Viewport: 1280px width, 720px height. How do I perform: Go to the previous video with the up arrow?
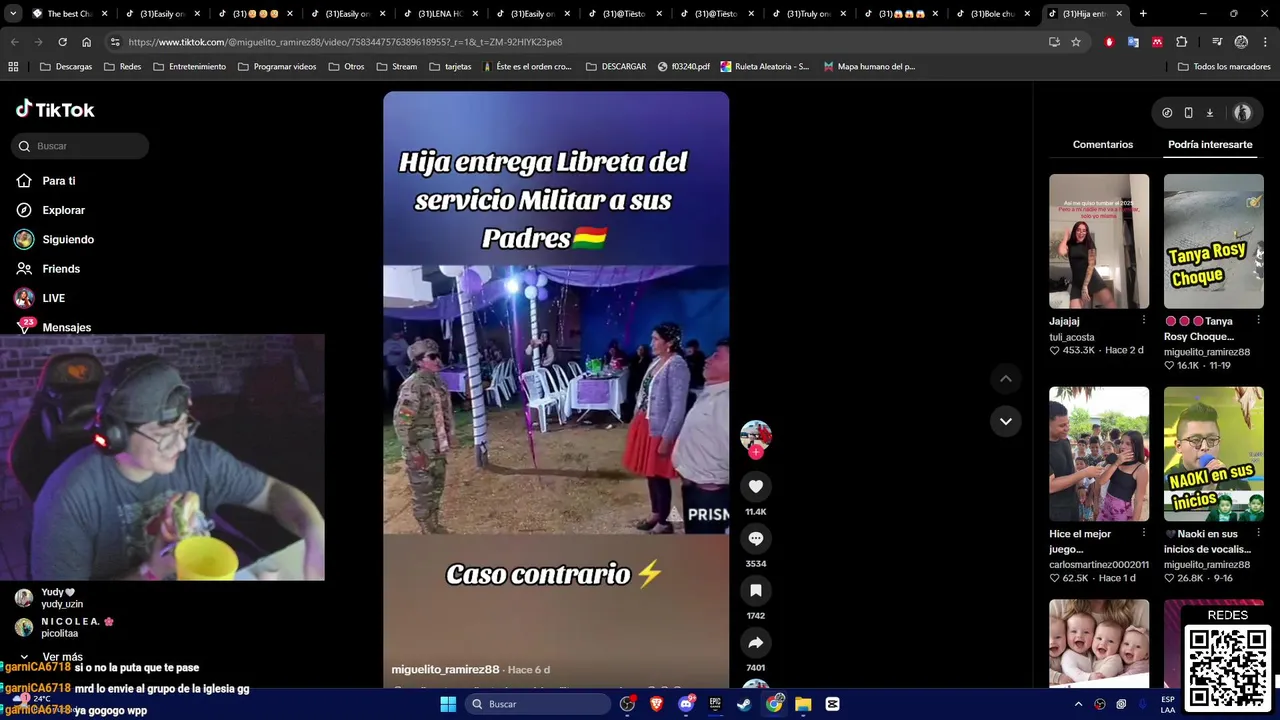tap(1006, 378)
